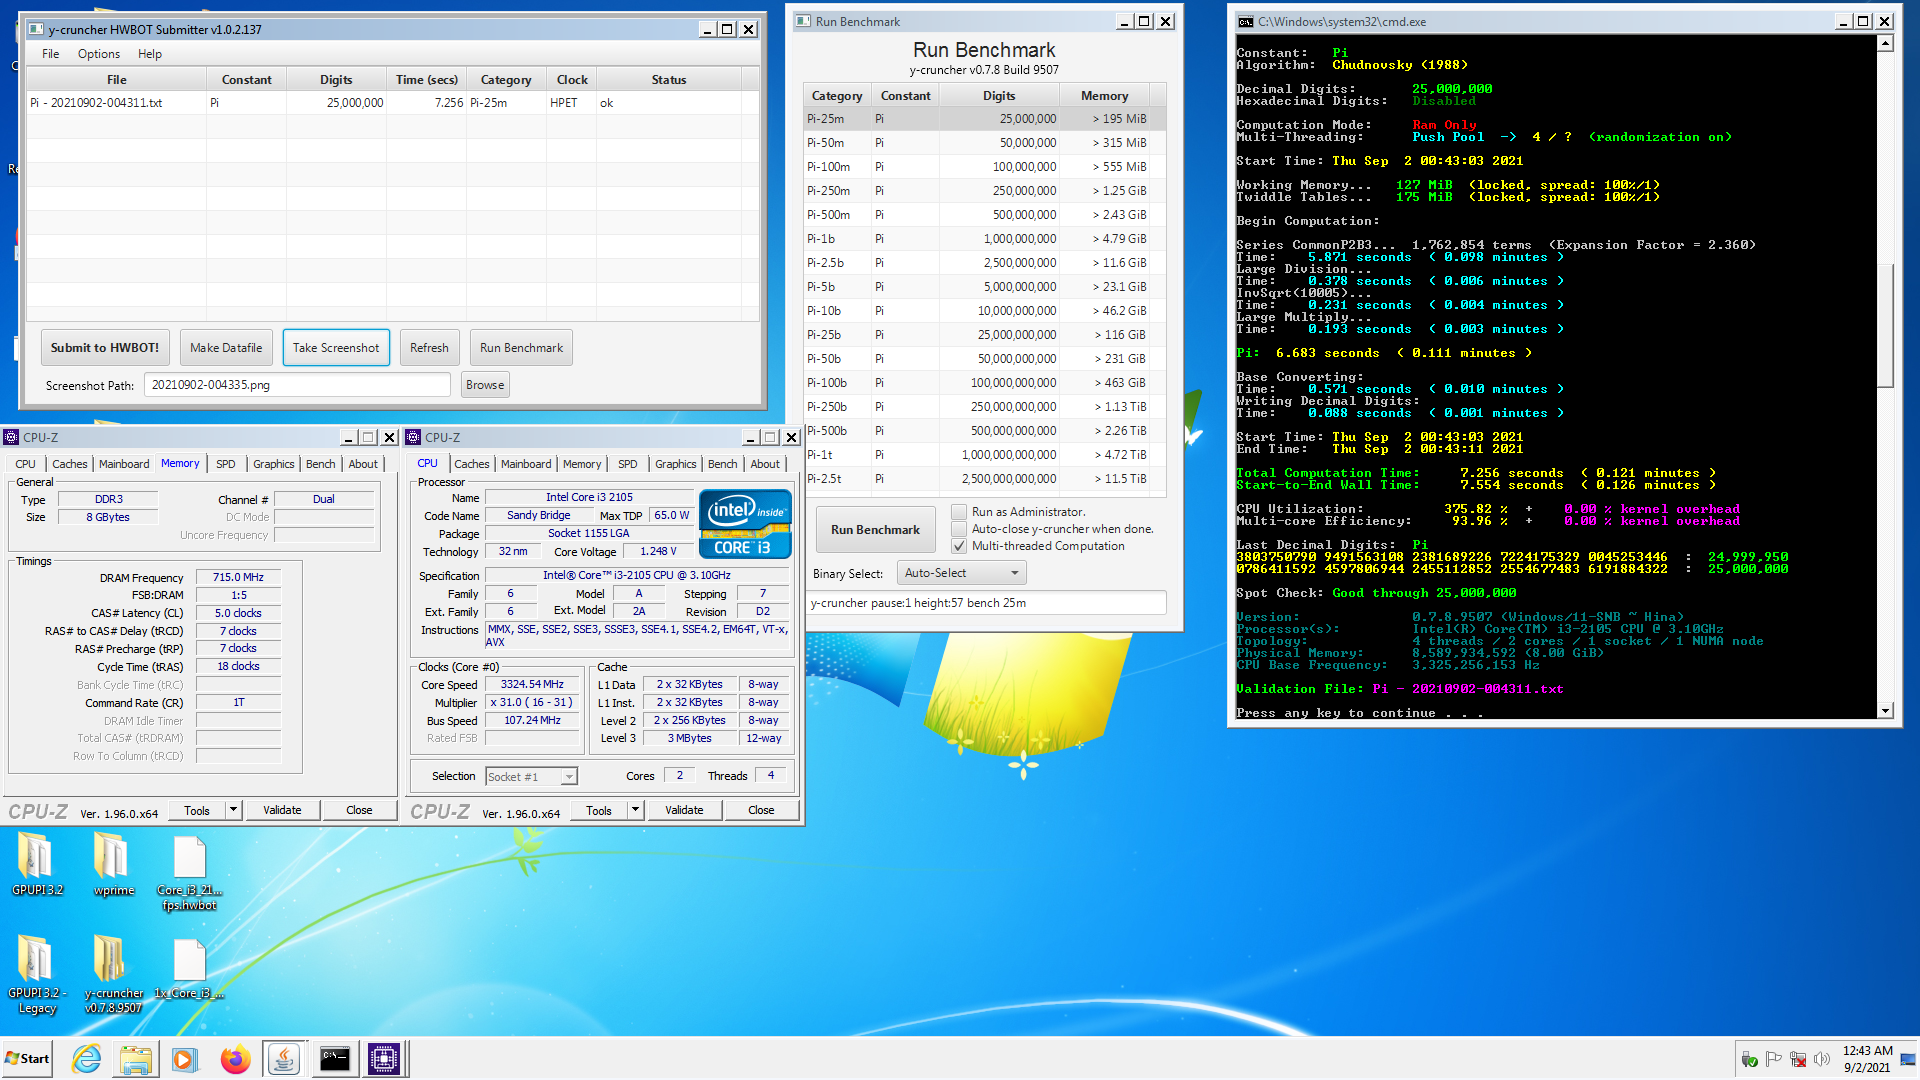Screen dimensions: 1920x1080
Task: Click the Take Screenshot button
Action: point(336,348)
